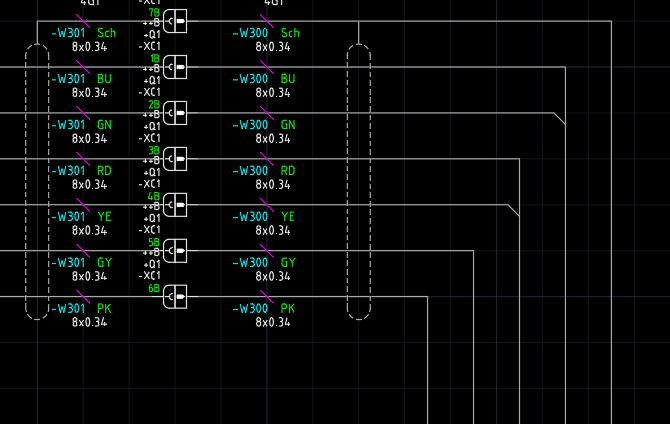Click the magenta cable marker above -W301 GN
Image resolution: width=670 pixels, height=424 pixels.
point(83,113)
